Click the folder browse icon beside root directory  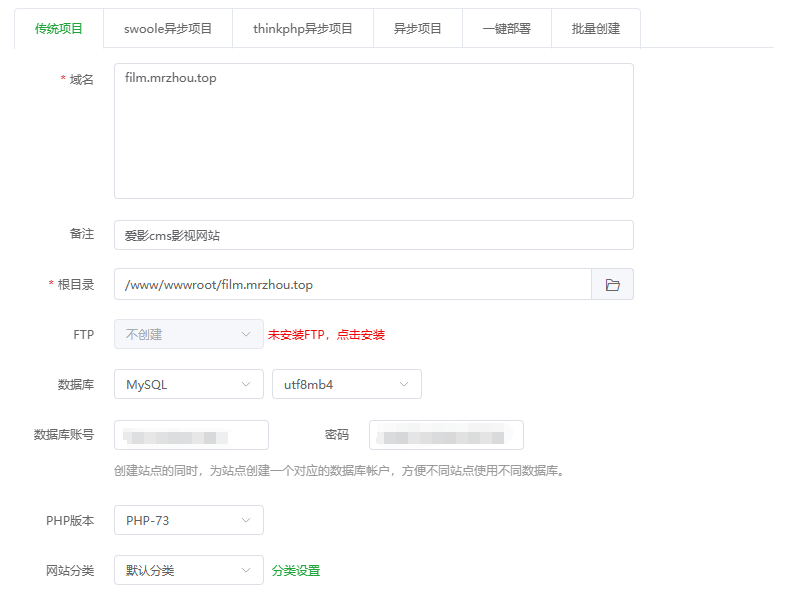(x=612, y=285)
